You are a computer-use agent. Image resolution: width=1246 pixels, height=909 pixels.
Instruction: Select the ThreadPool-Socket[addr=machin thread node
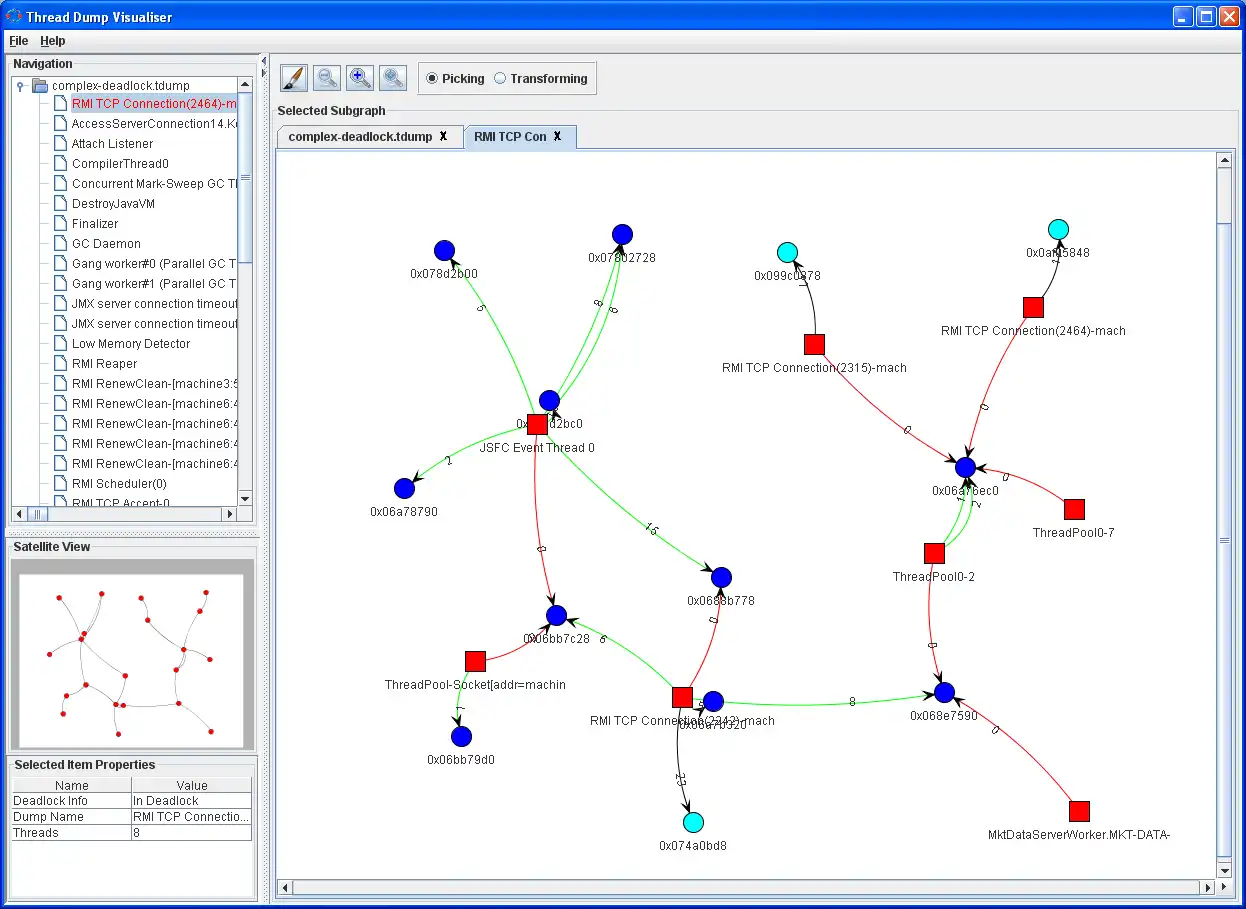[x=476, y=661]
